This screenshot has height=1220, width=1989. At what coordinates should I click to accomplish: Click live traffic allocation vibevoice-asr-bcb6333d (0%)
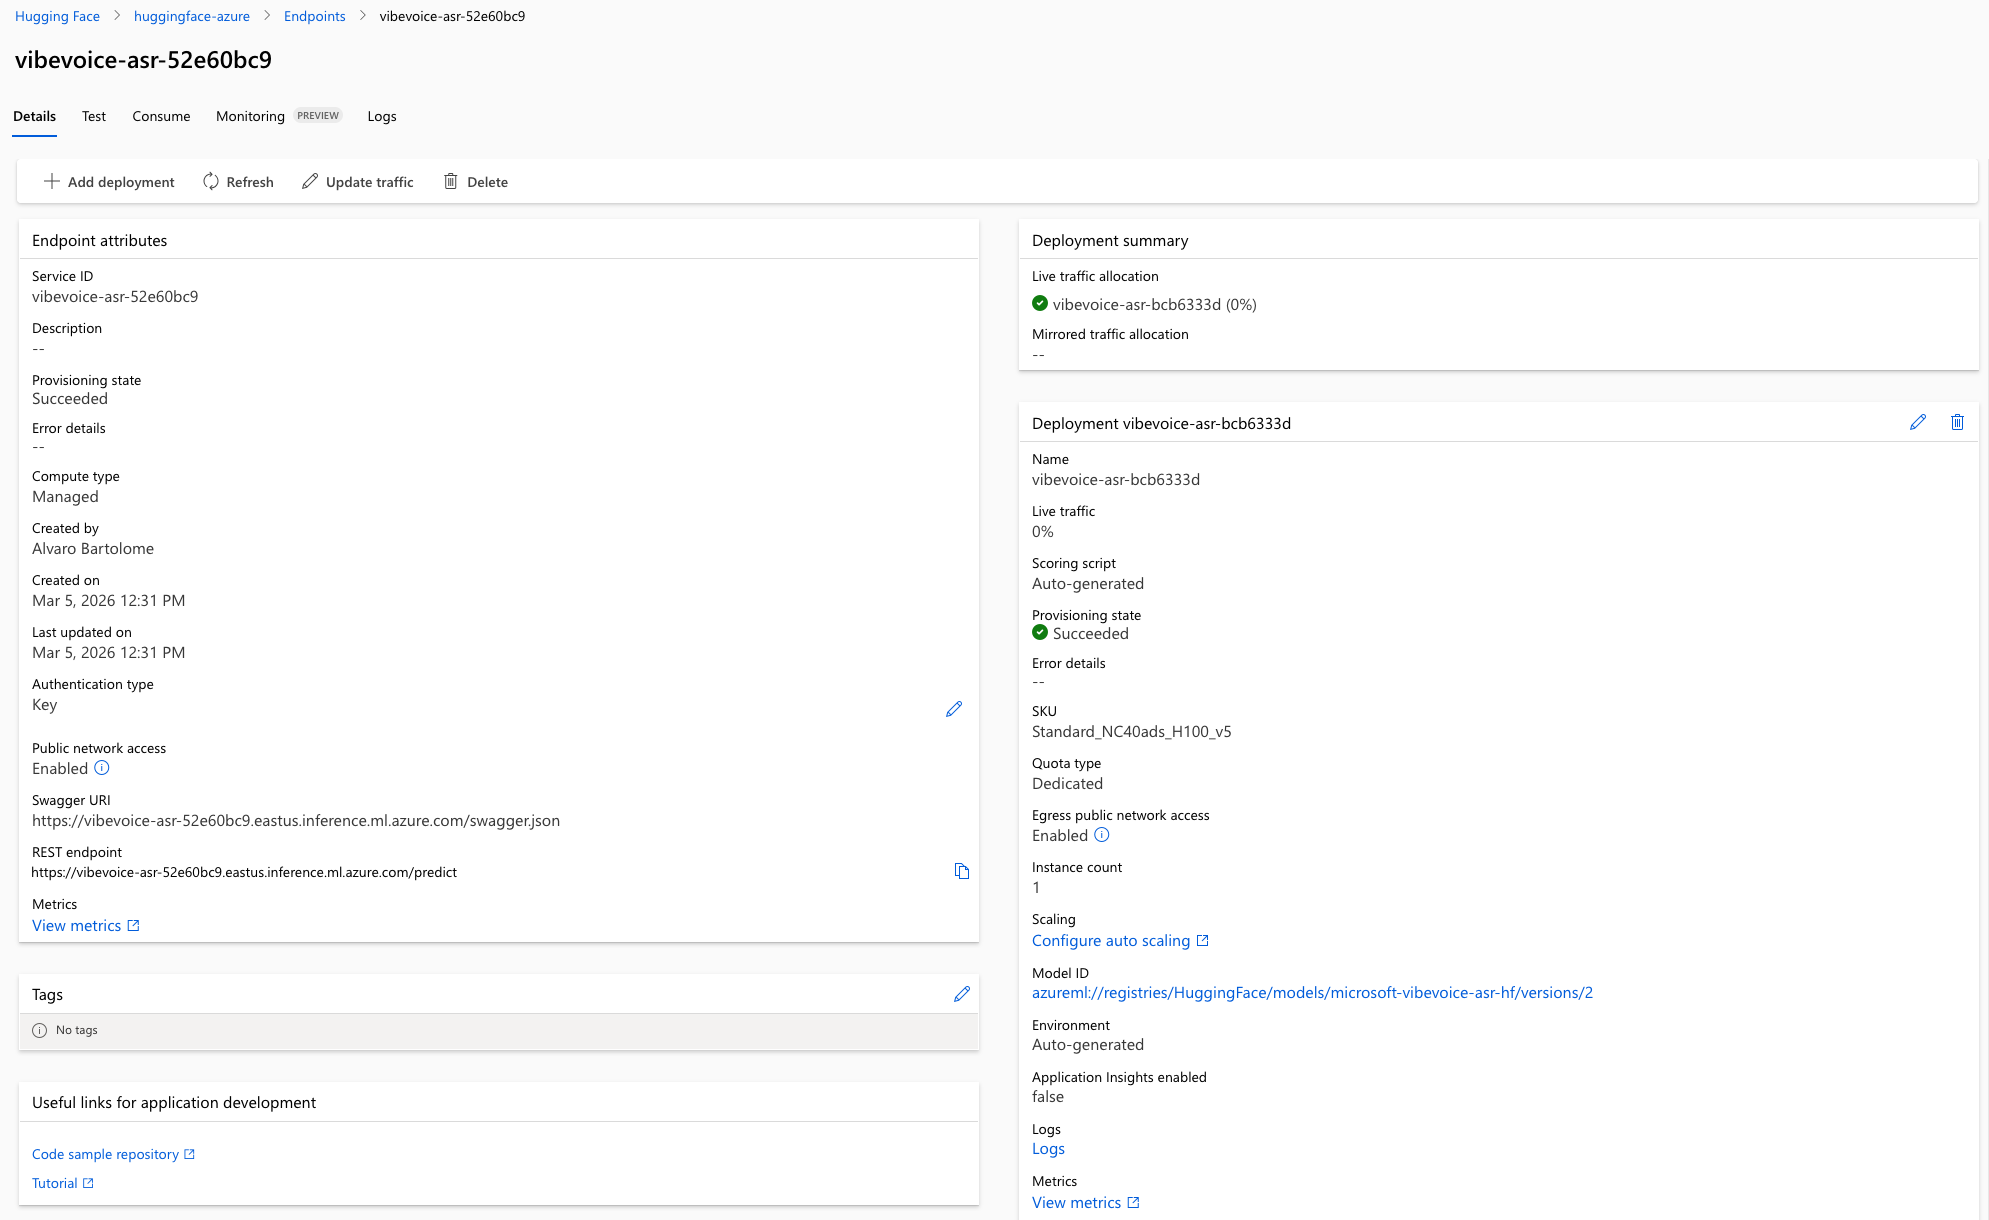[x=1144, y=304]
